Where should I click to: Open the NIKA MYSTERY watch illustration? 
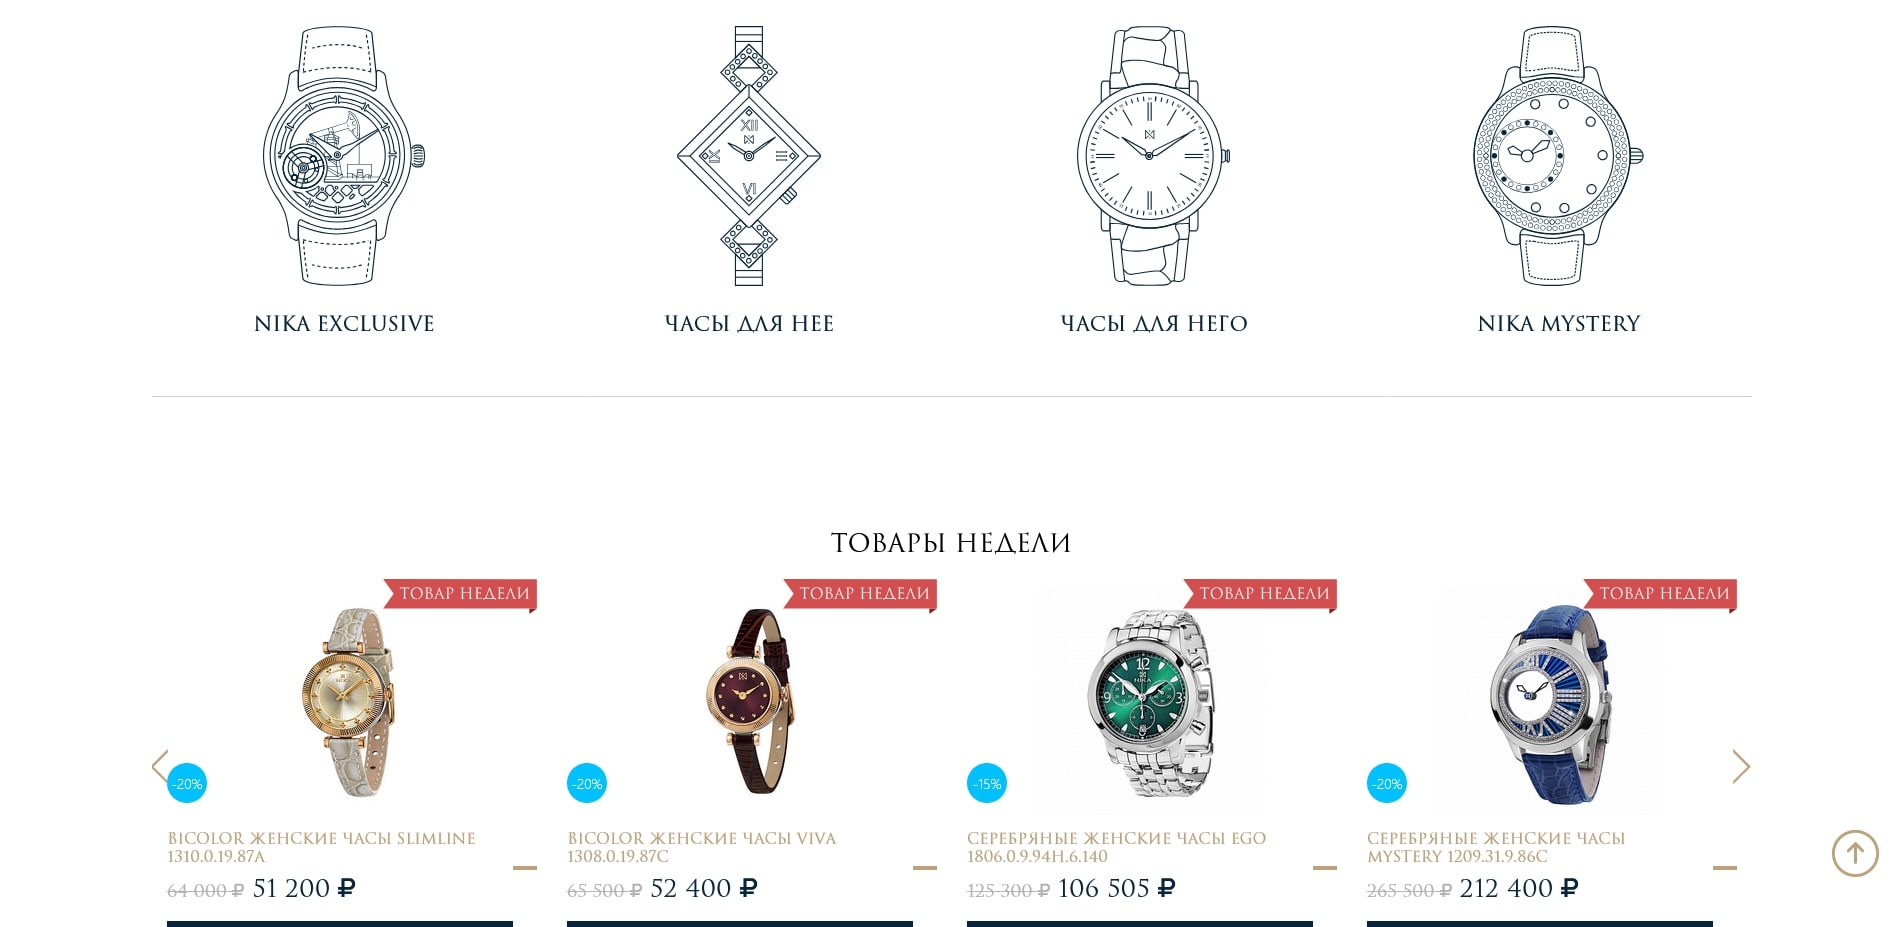pyautogui.click(x=1557, y=156)
